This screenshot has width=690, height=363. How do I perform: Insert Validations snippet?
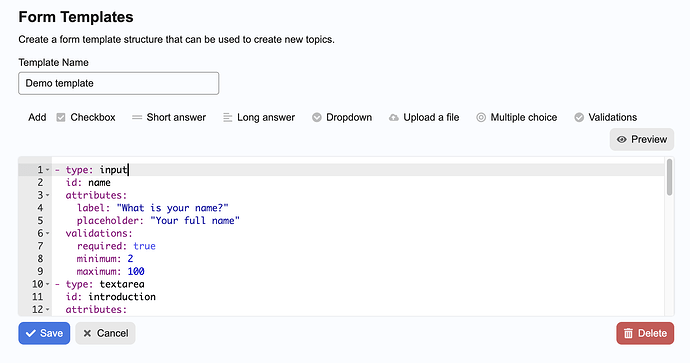606,117
